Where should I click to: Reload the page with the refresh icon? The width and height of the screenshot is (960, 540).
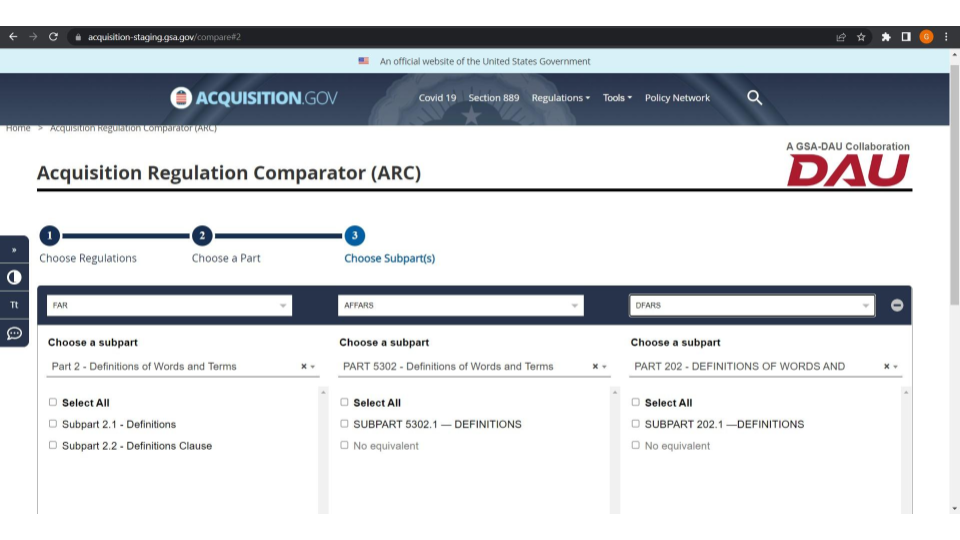53,37
